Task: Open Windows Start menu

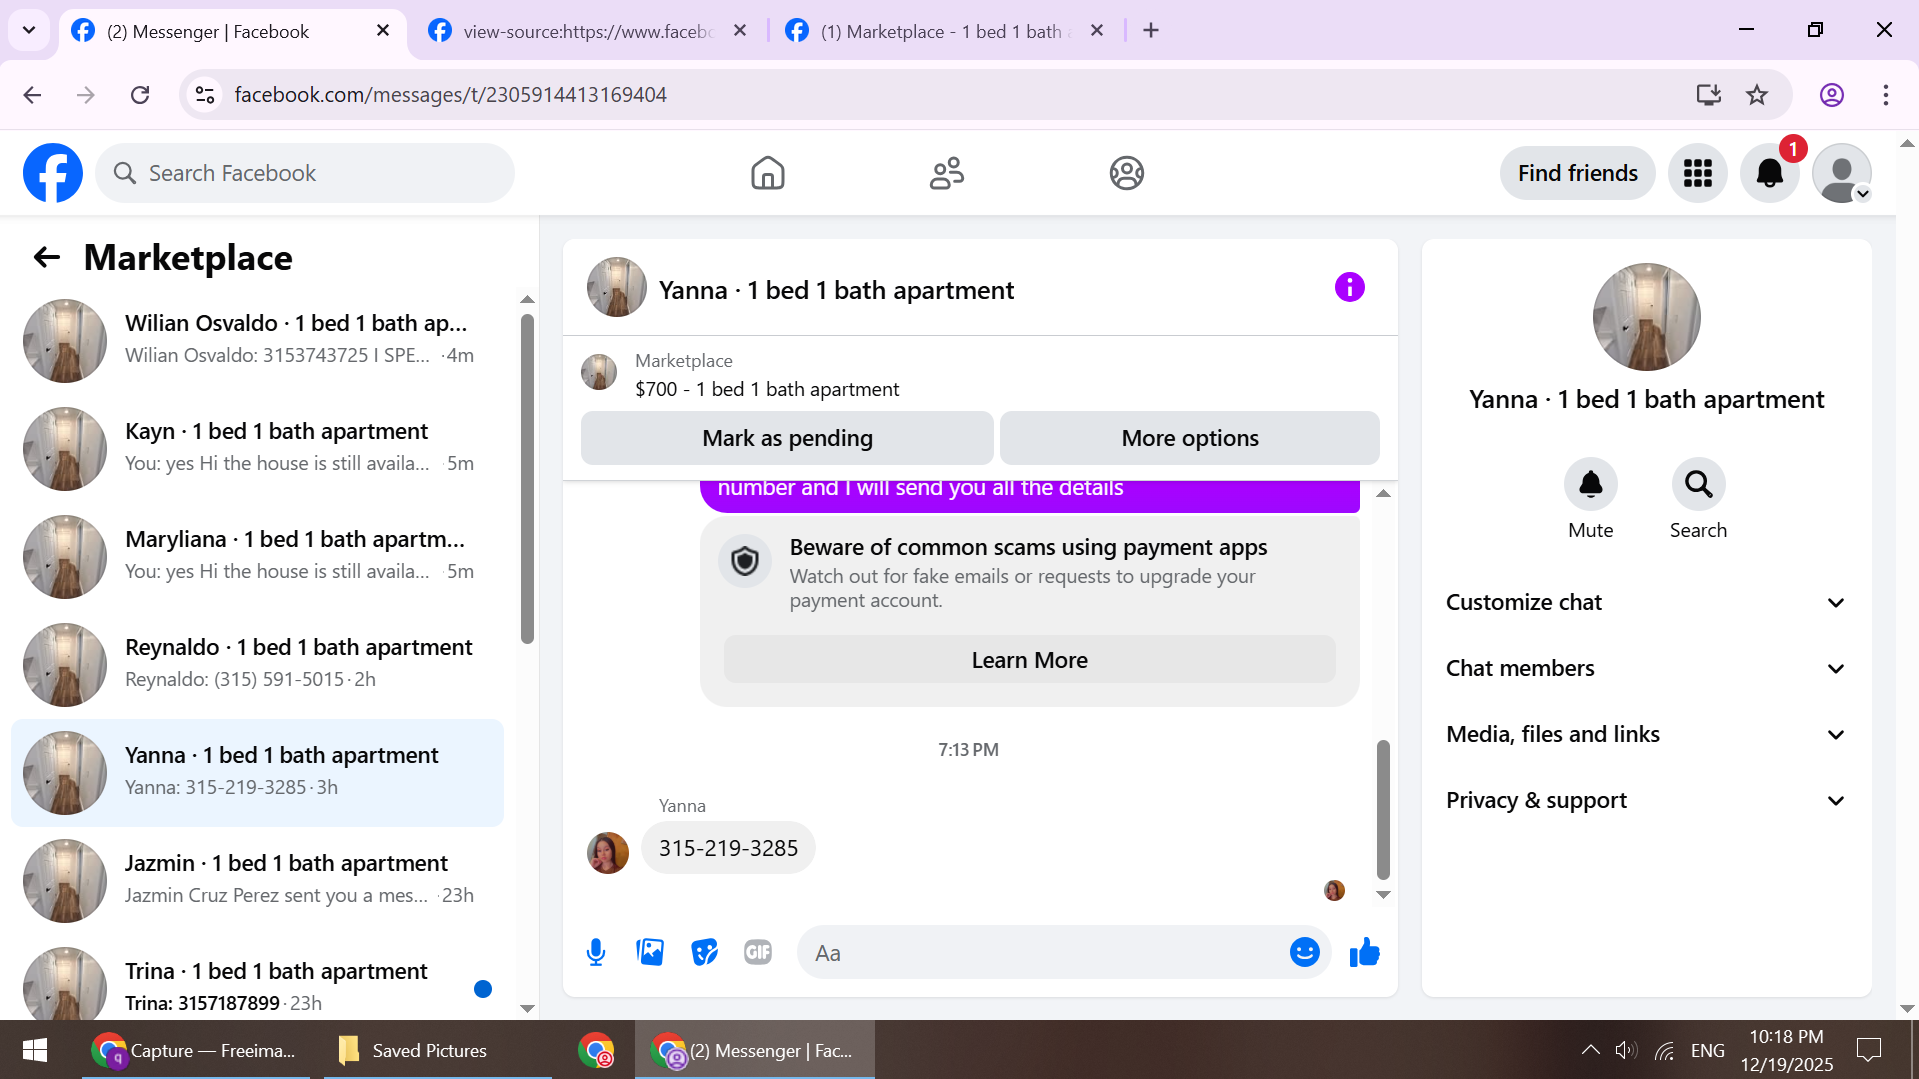Action: [x=35, y=1050]
